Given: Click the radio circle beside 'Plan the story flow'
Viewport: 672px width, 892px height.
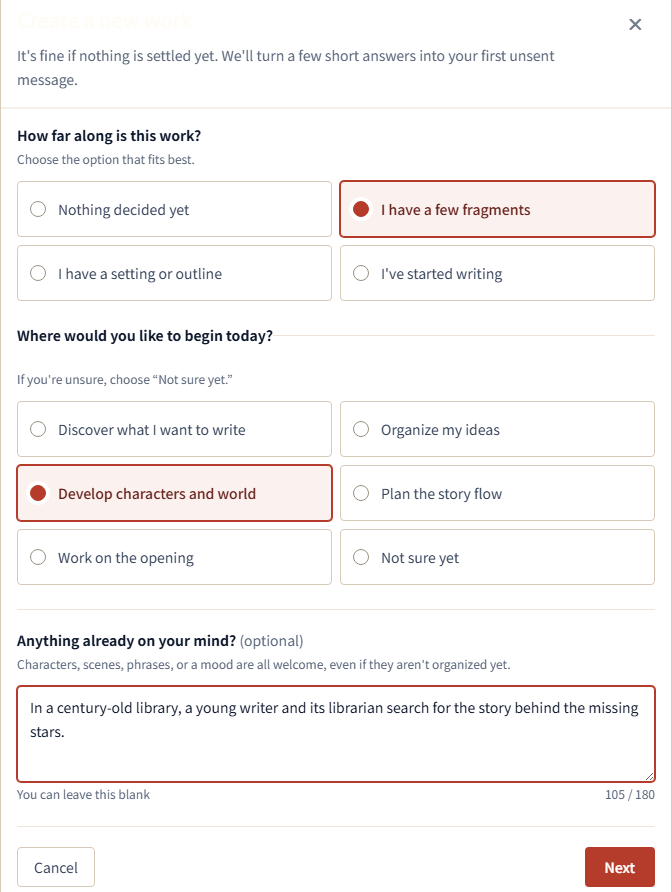Looking at the screenshot, I should pyautogui.click(x=361, y=493).
